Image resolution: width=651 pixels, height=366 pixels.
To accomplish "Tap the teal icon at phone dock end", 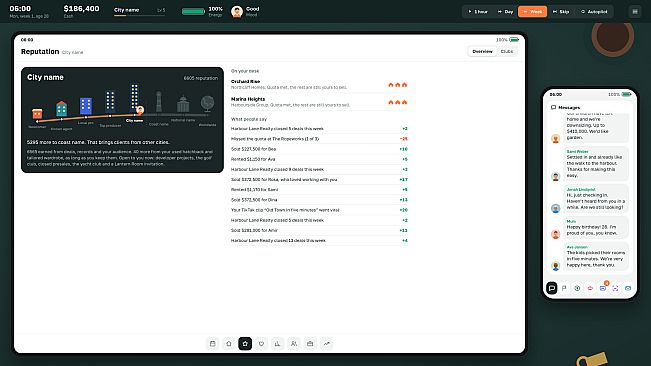I will [628, 288].
